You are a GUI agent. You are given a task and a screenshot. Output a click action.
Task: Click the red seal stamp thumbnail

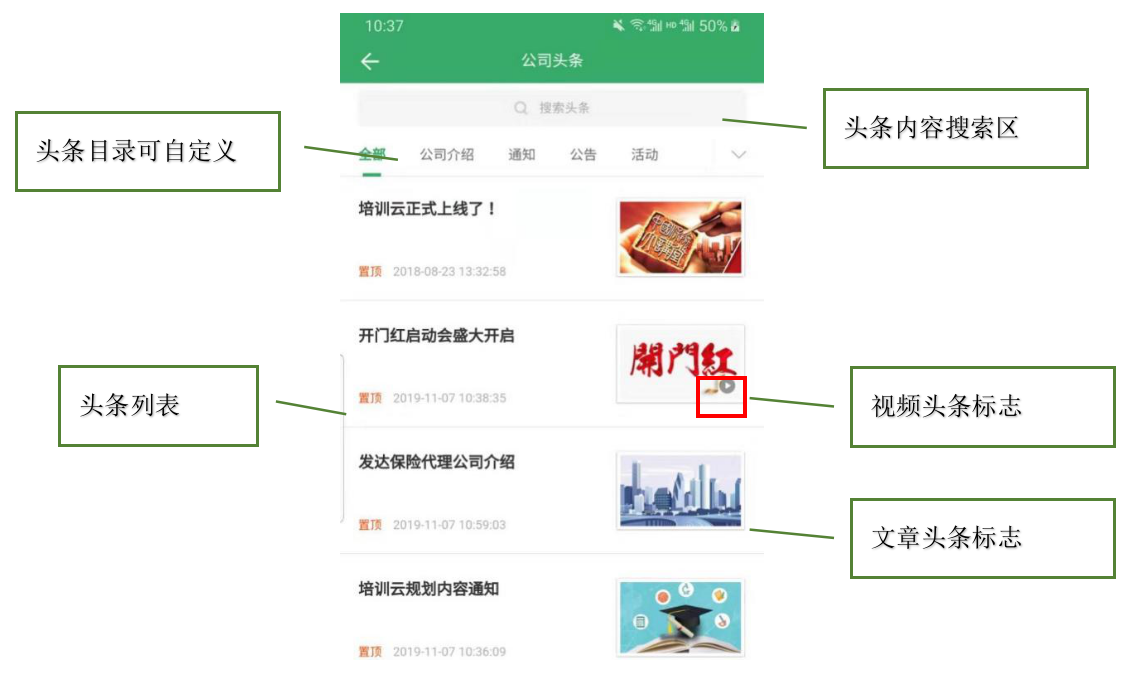point(680,237)
